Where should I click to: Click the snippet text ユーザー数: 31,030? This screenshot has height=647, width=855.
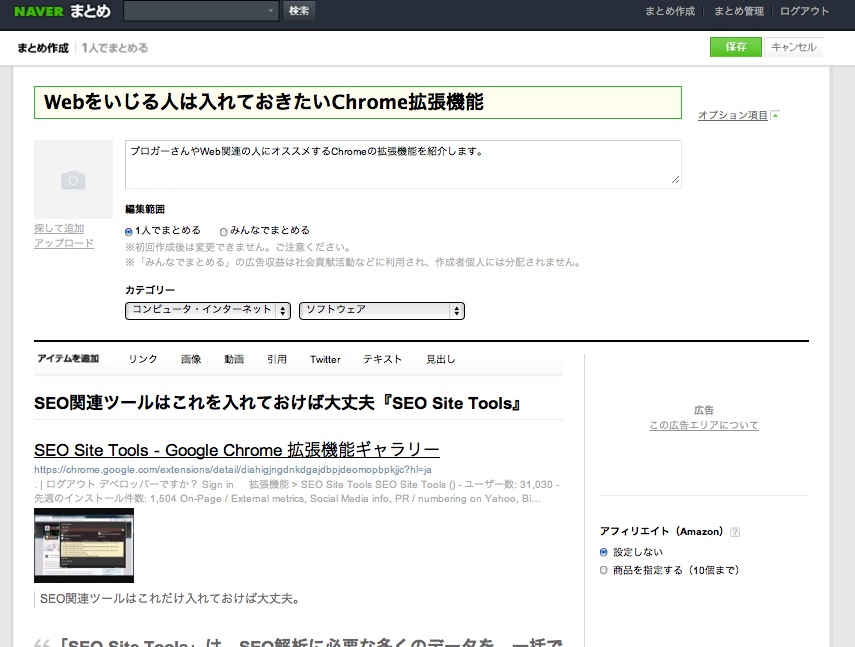coord(508,485)
